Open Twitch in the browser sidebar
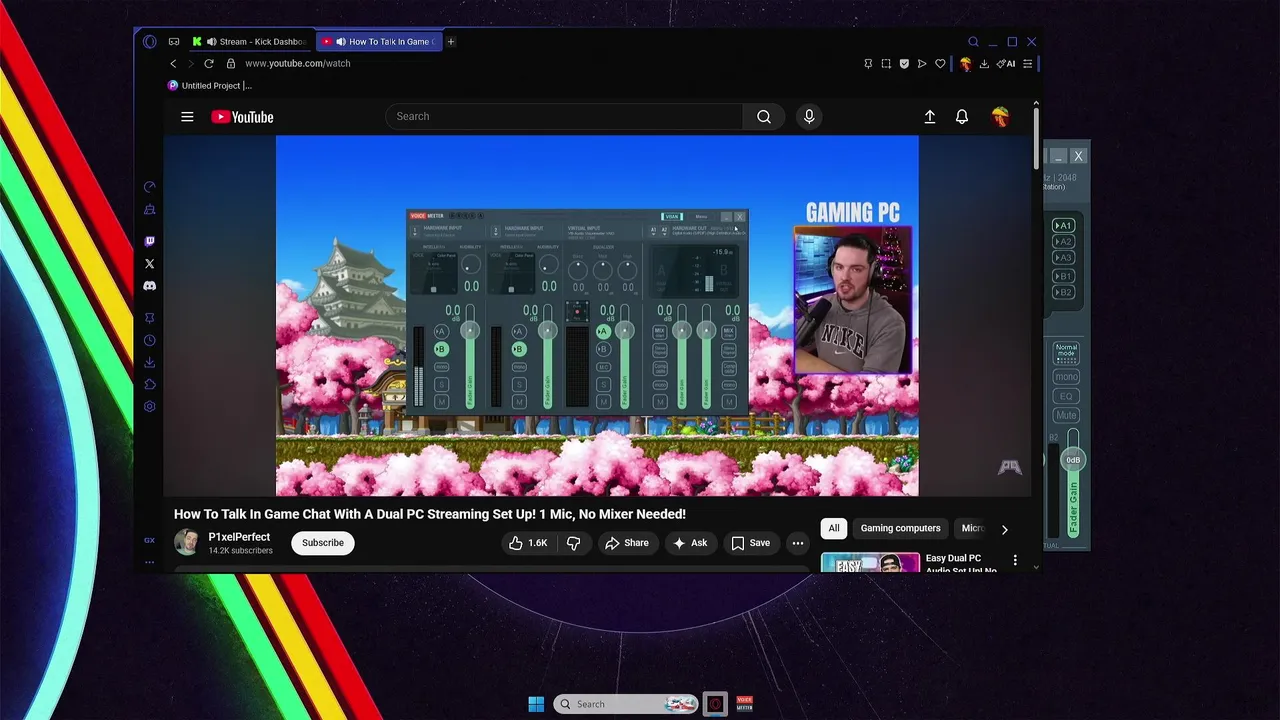1280x720 pixels. [150, 241]
